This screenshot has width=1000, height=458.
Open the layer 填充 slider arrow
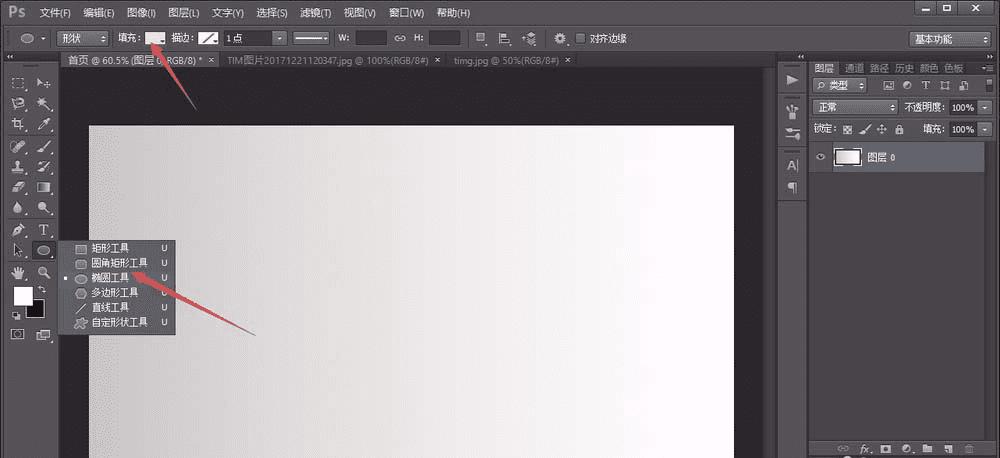986,129
